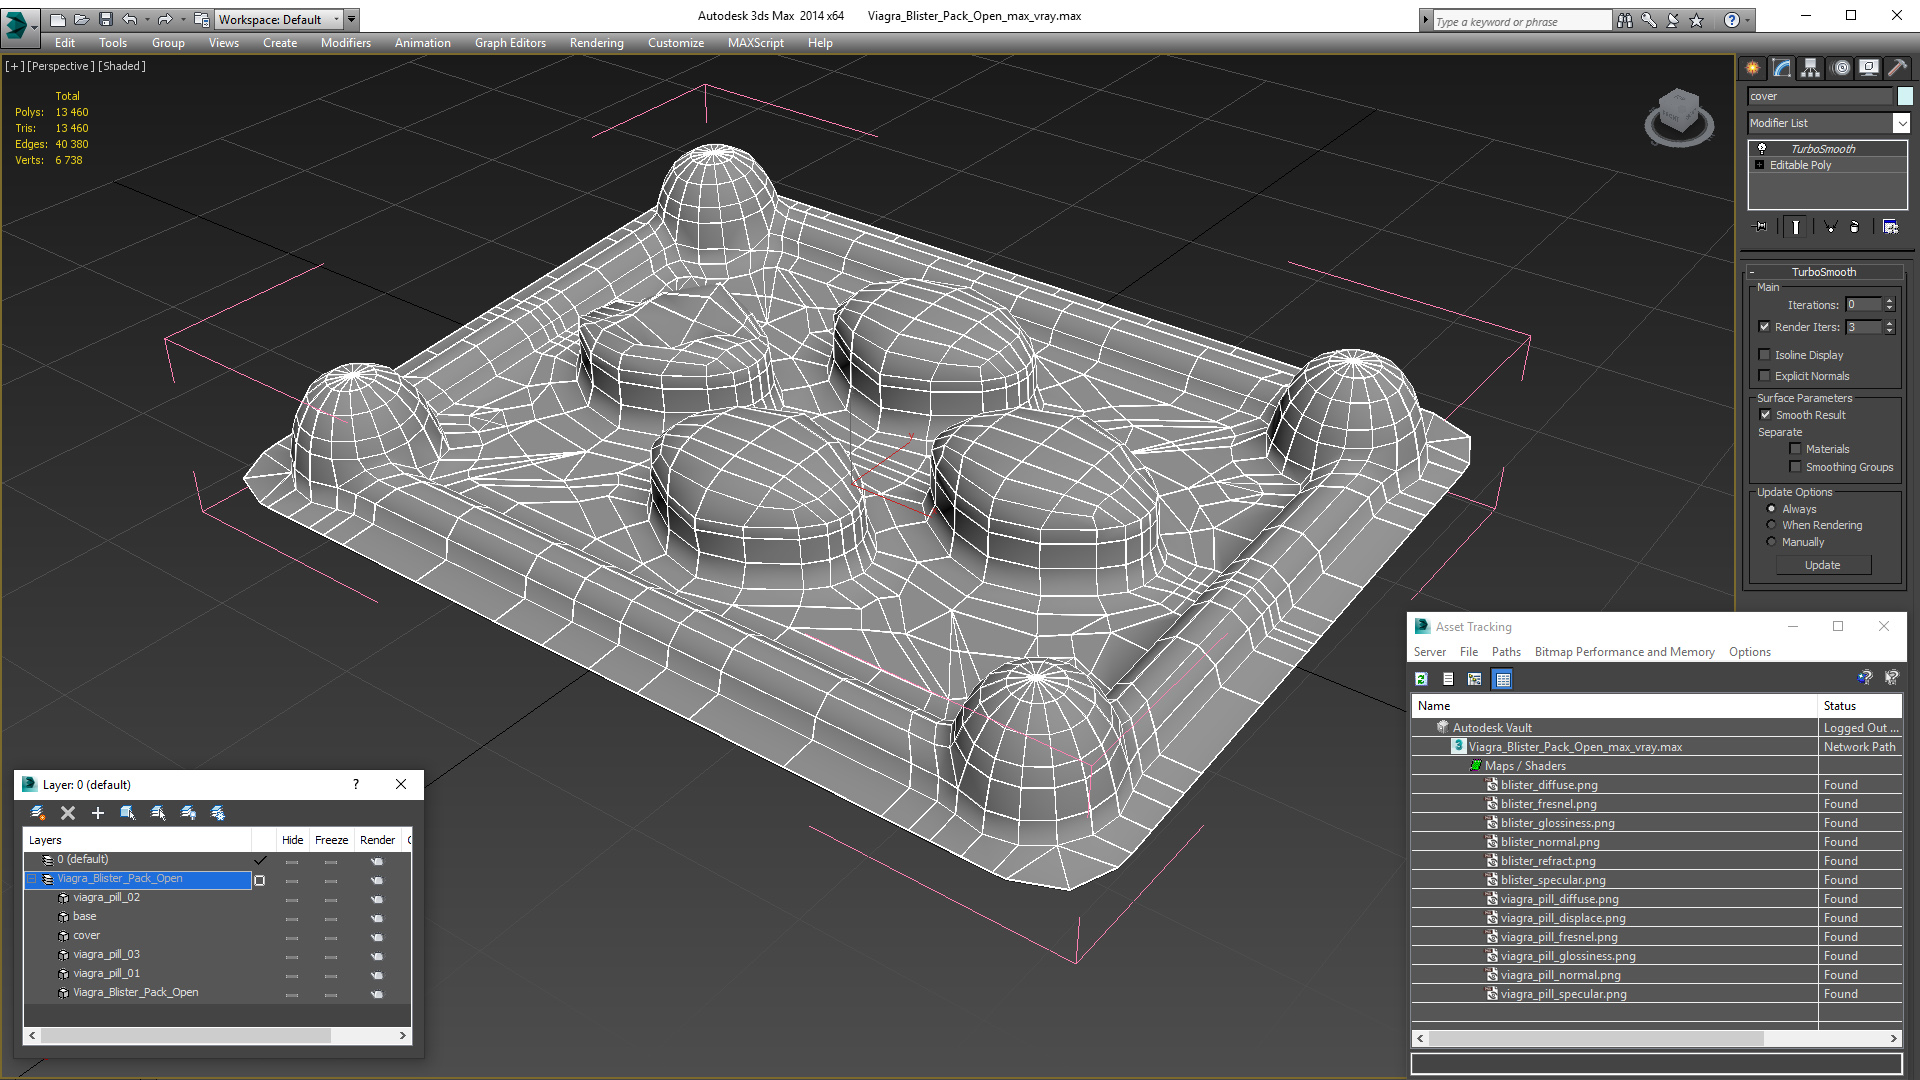Click the Save File toolbar icon

[106, 19]
